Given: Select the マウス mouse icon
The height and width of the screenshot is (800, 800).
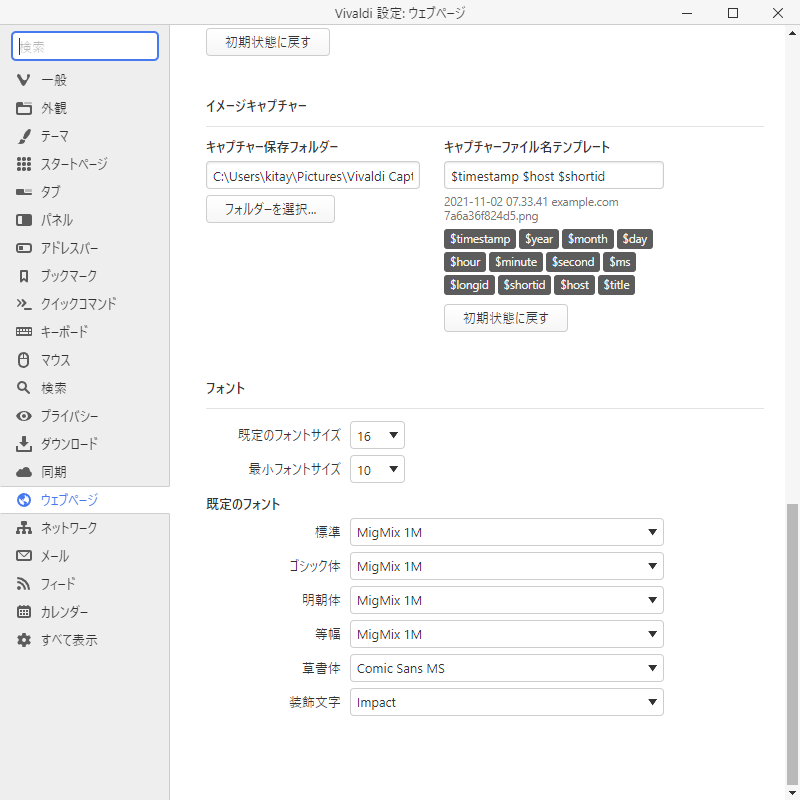Looking at the screenshot, I should pyautogui.click(x=23, y=360).
